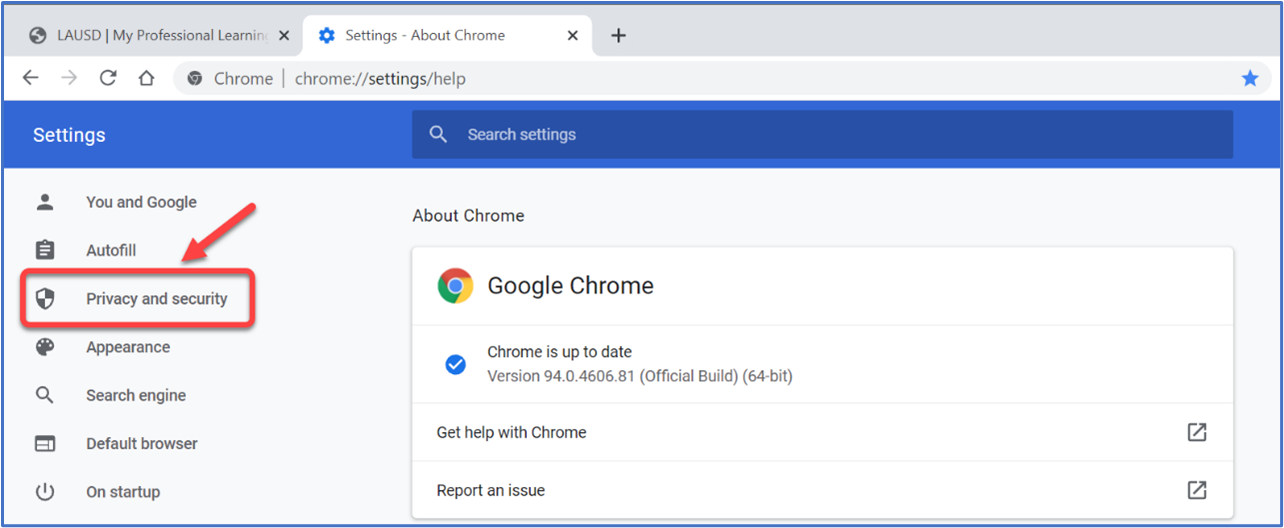The image size is (1284, 528).
Task: Click the shield icon for Privacy and security
Action: (45, 298)
